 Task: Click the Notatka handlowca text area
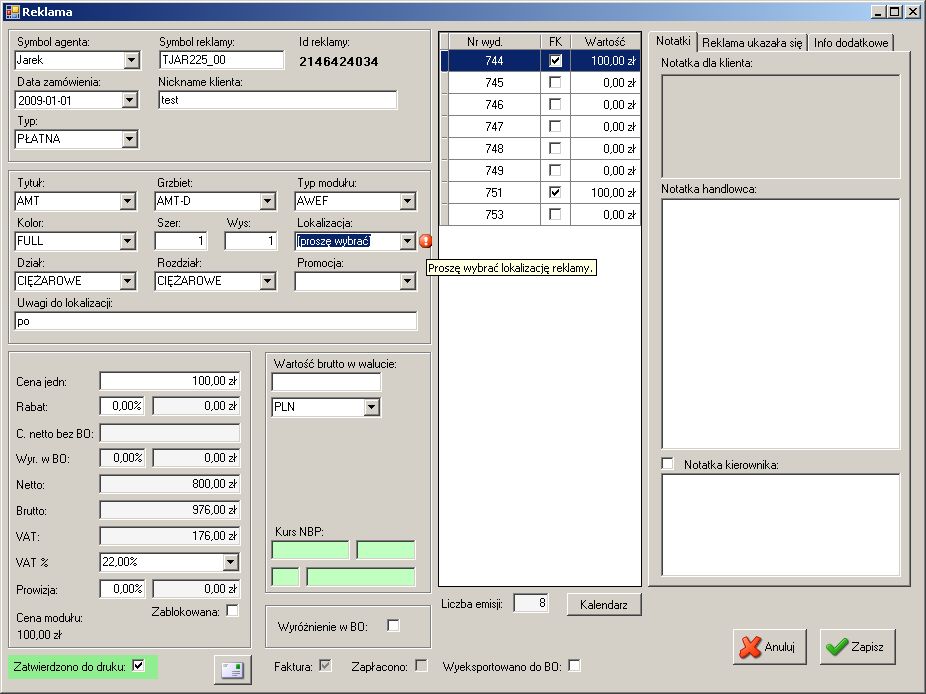(780, 323)
